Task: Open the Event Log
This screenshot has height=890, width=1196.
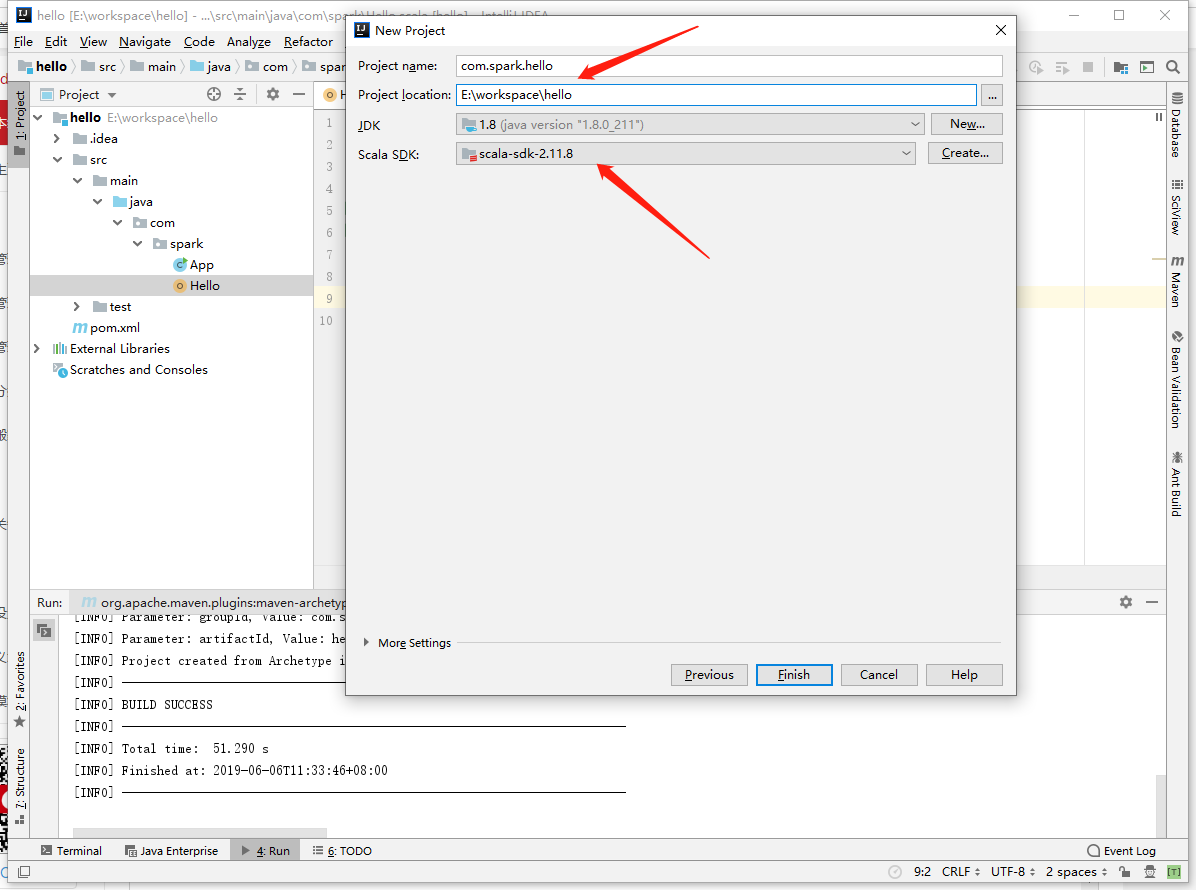Action: (1121, 850)
